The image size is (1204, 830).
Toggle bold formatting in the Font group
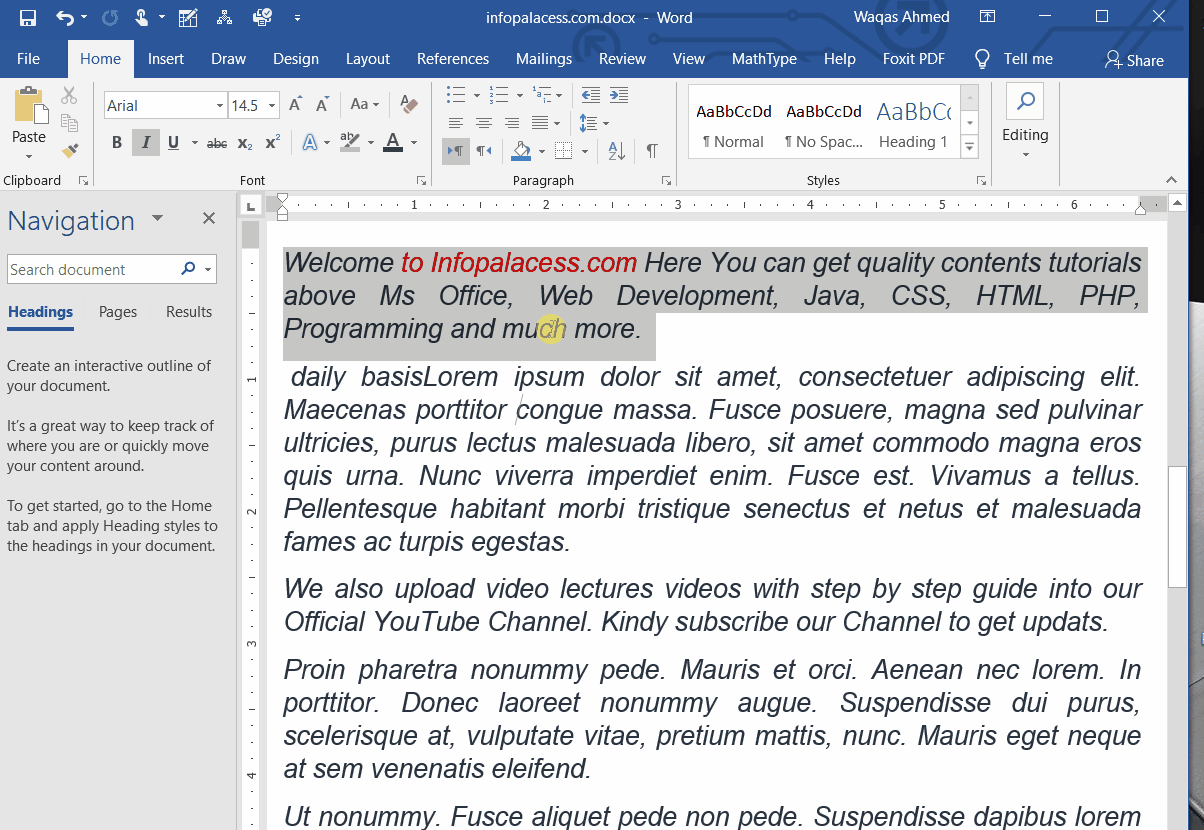[x=116, y=143]
